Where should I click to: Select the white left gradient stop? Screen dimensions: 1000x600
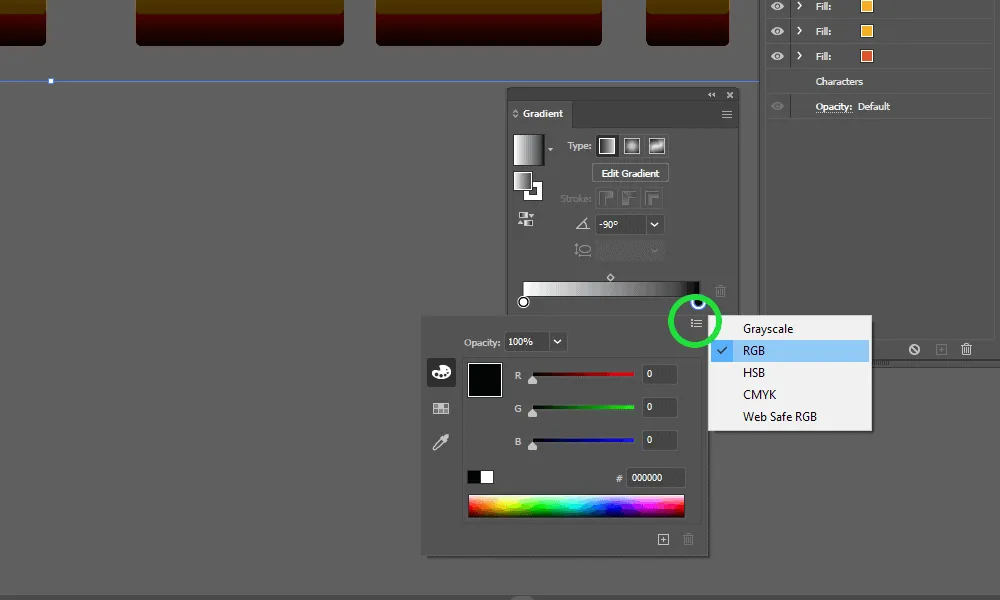[524, 302]
